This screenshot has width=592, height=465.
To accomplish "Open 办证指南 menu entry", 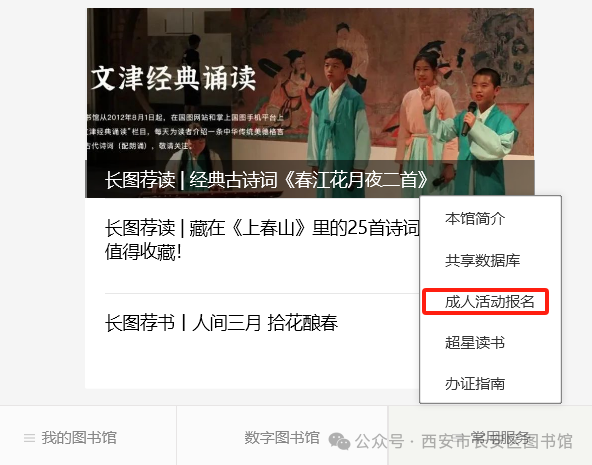I will coord(475,384).
